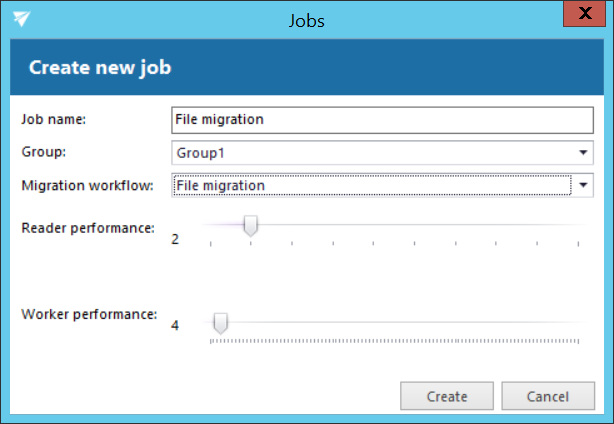Expand the Migration workflow dropdown arrow

(x=583, y=185)
